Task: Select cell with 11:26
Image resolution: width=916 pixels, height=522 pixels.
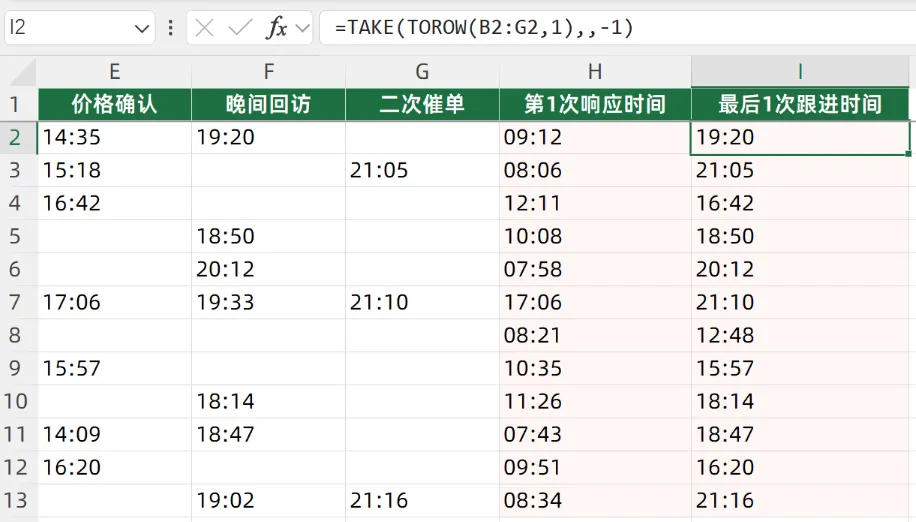Action: click(x=595, y=402)
